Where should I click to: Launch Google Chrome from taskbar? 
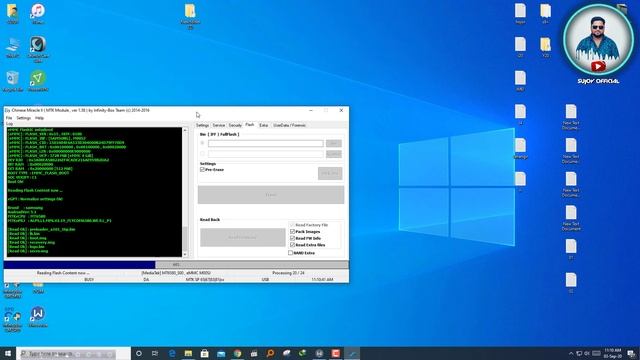coord(237,353)
